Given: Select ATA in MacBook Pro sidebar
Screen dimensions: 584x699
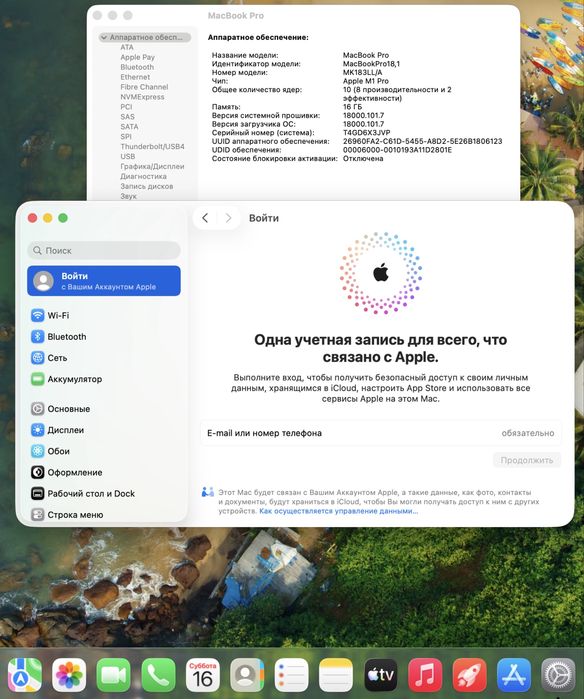Looking at the screenshot, I should pyautogui.click(x=127, y=47).
